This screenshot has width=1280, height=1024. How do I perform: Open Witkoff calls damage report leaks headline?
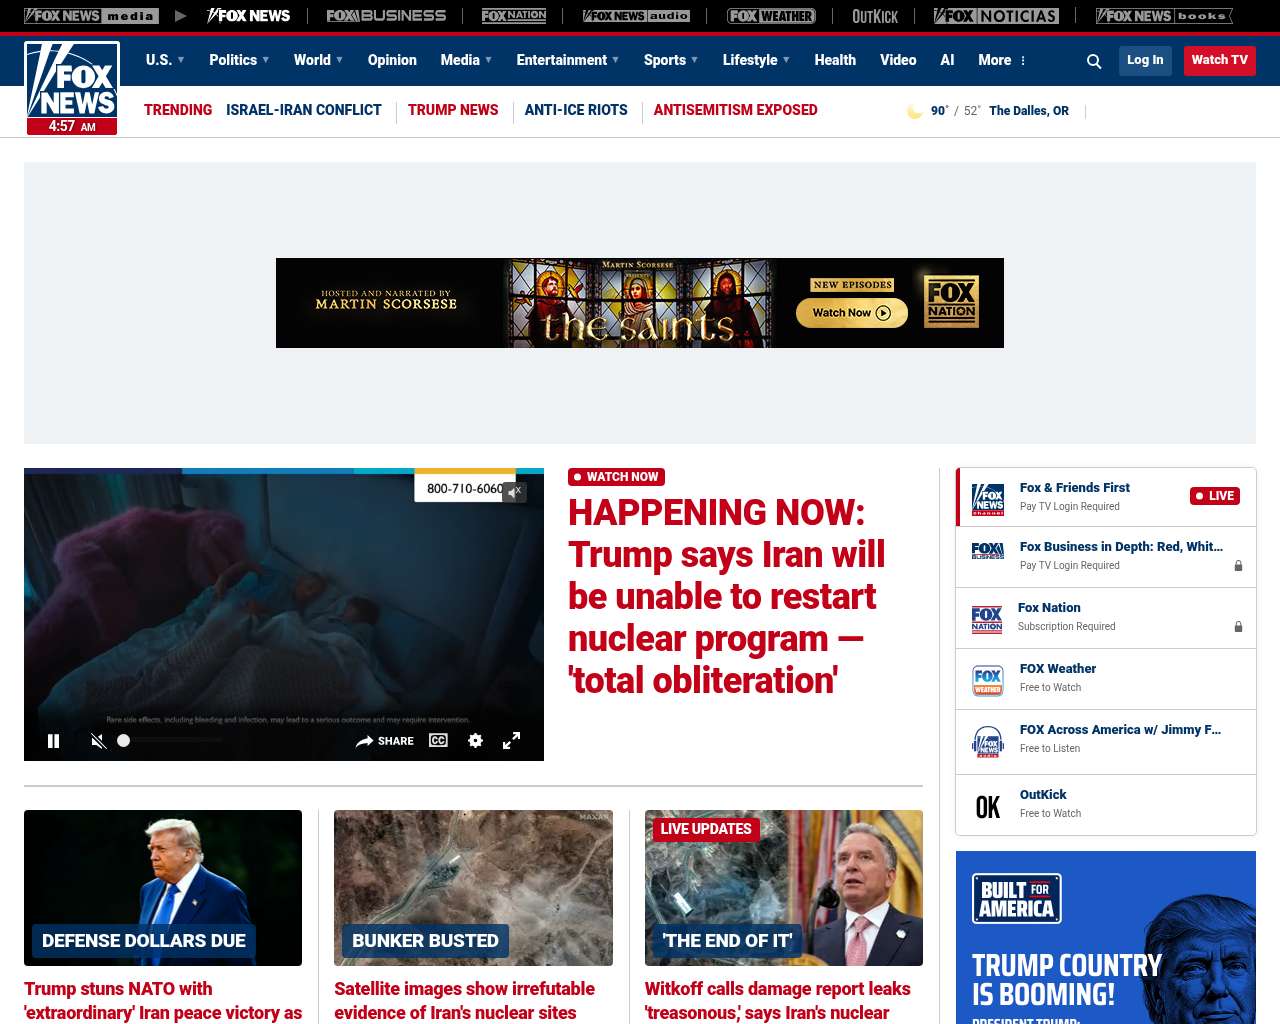coord(778,1001)
